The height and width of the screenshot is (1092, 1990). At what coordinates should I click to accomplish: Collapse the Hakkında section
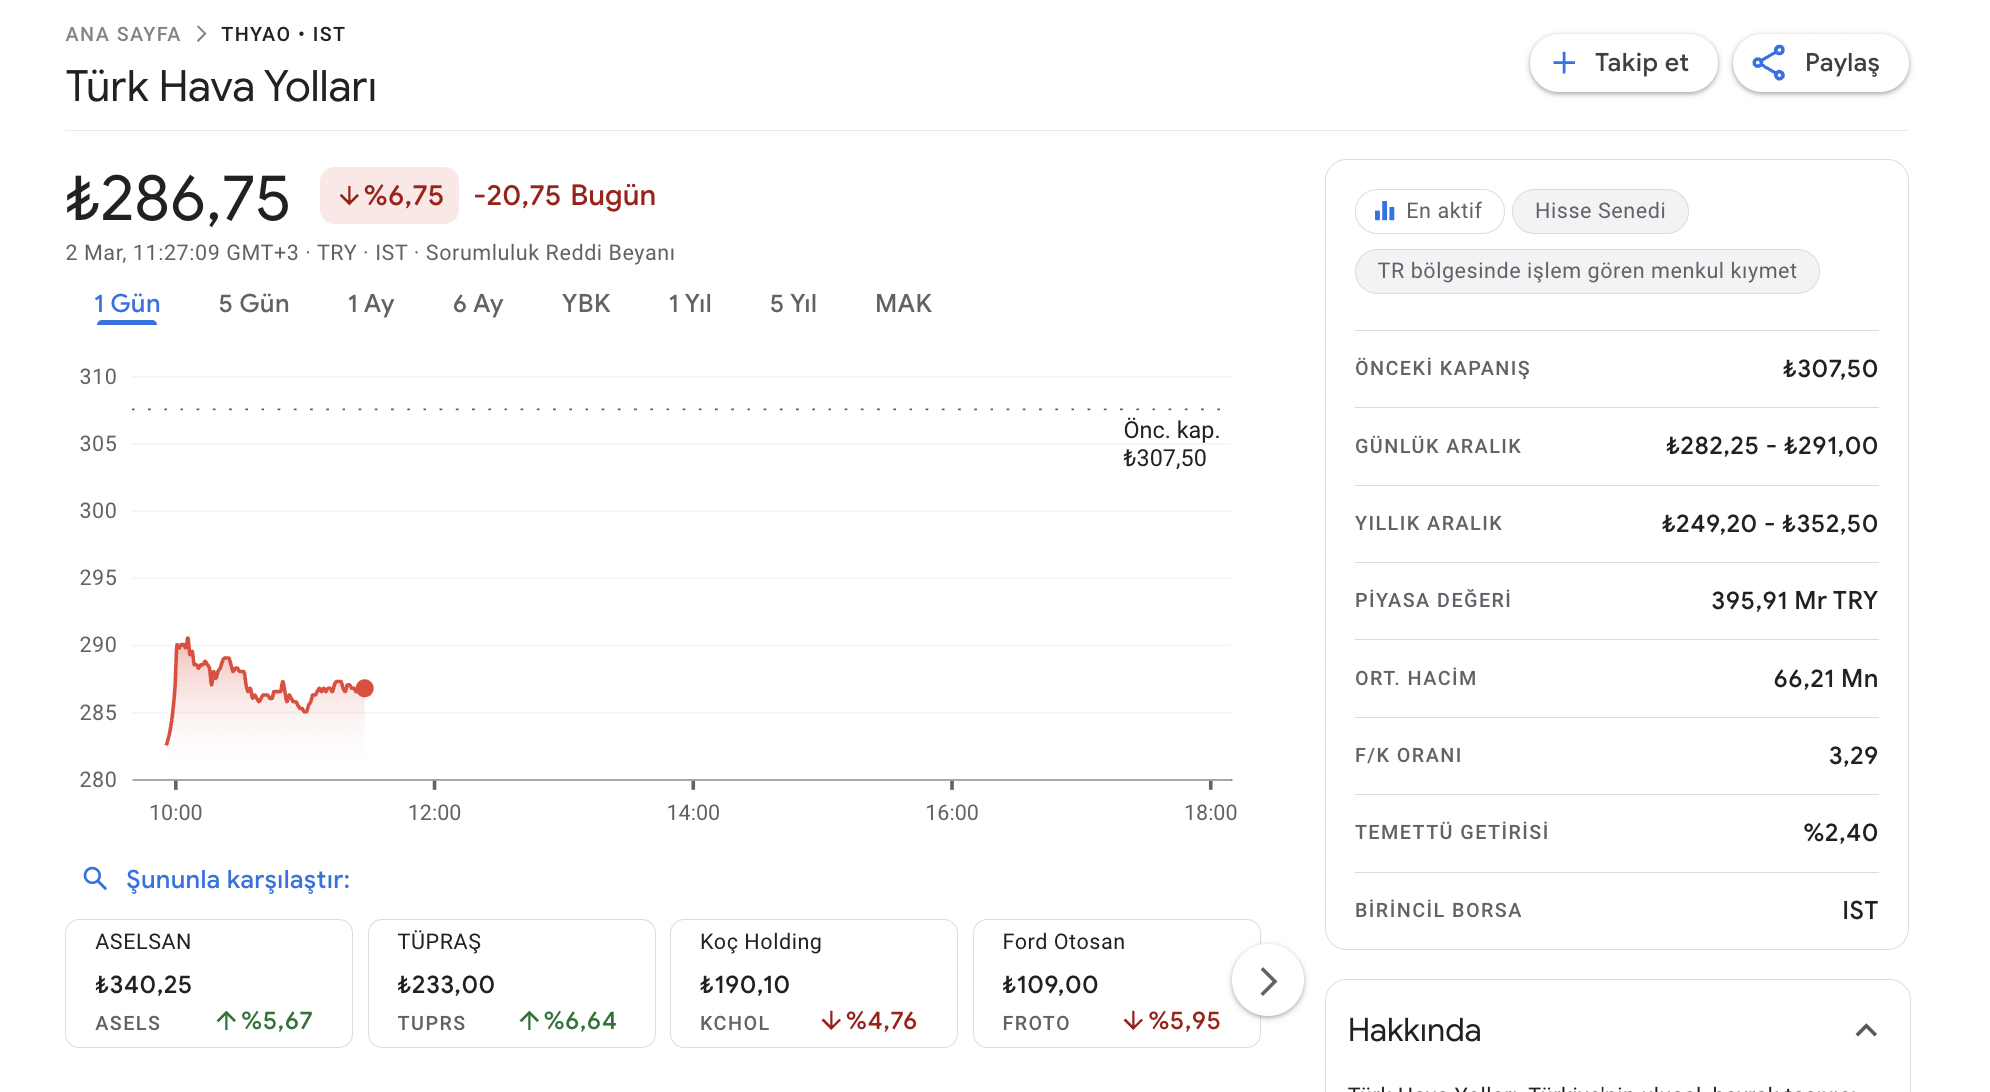[1865, 1030]
